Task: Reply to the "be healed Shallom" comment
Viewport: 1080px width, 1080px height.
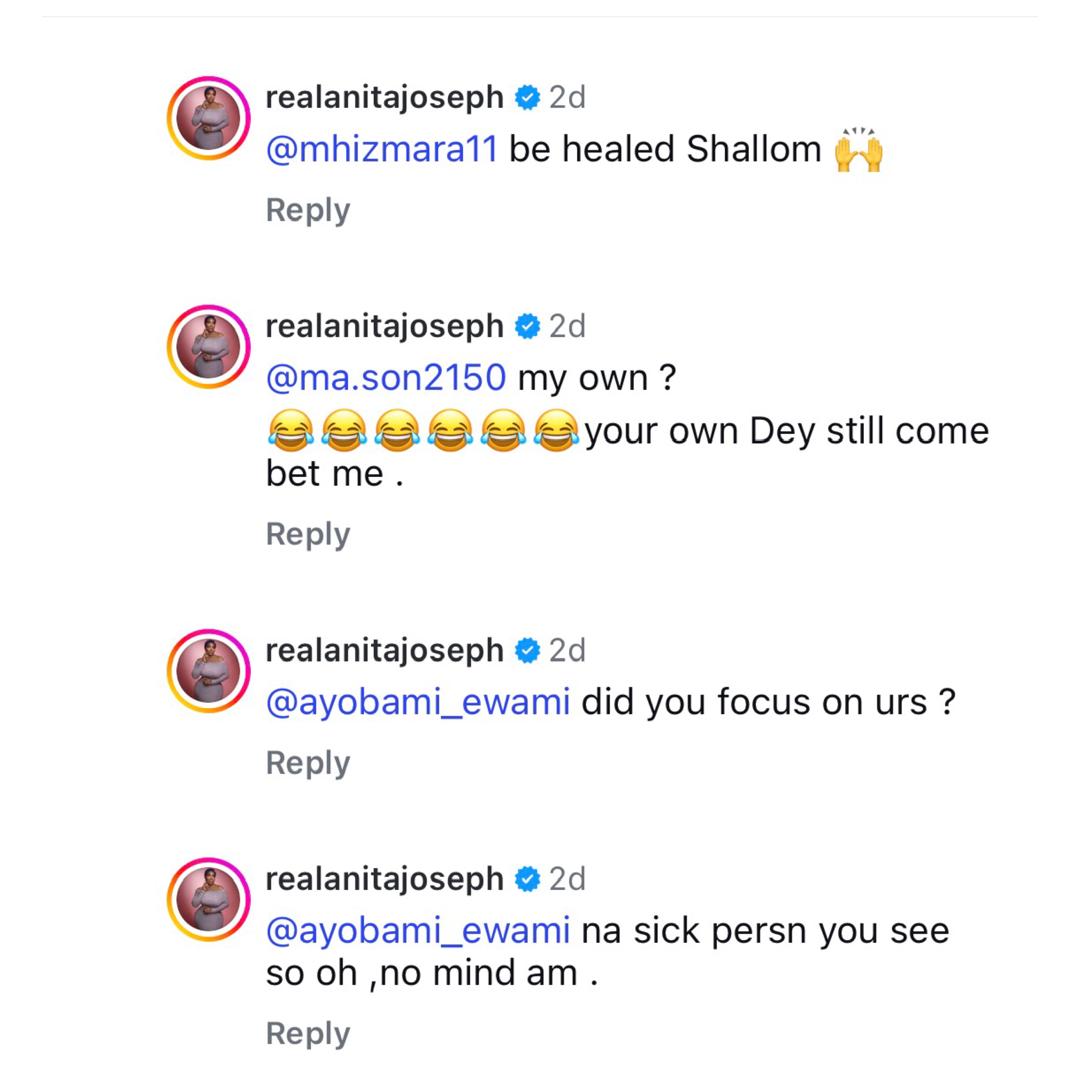Action: pyautogui.click(x=308, y=210)
